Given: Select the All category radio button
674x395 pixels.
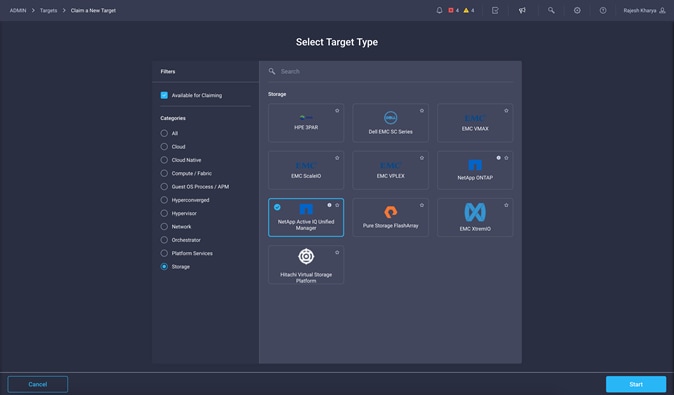Looking at the screenshot, I should tap(164, 133).
